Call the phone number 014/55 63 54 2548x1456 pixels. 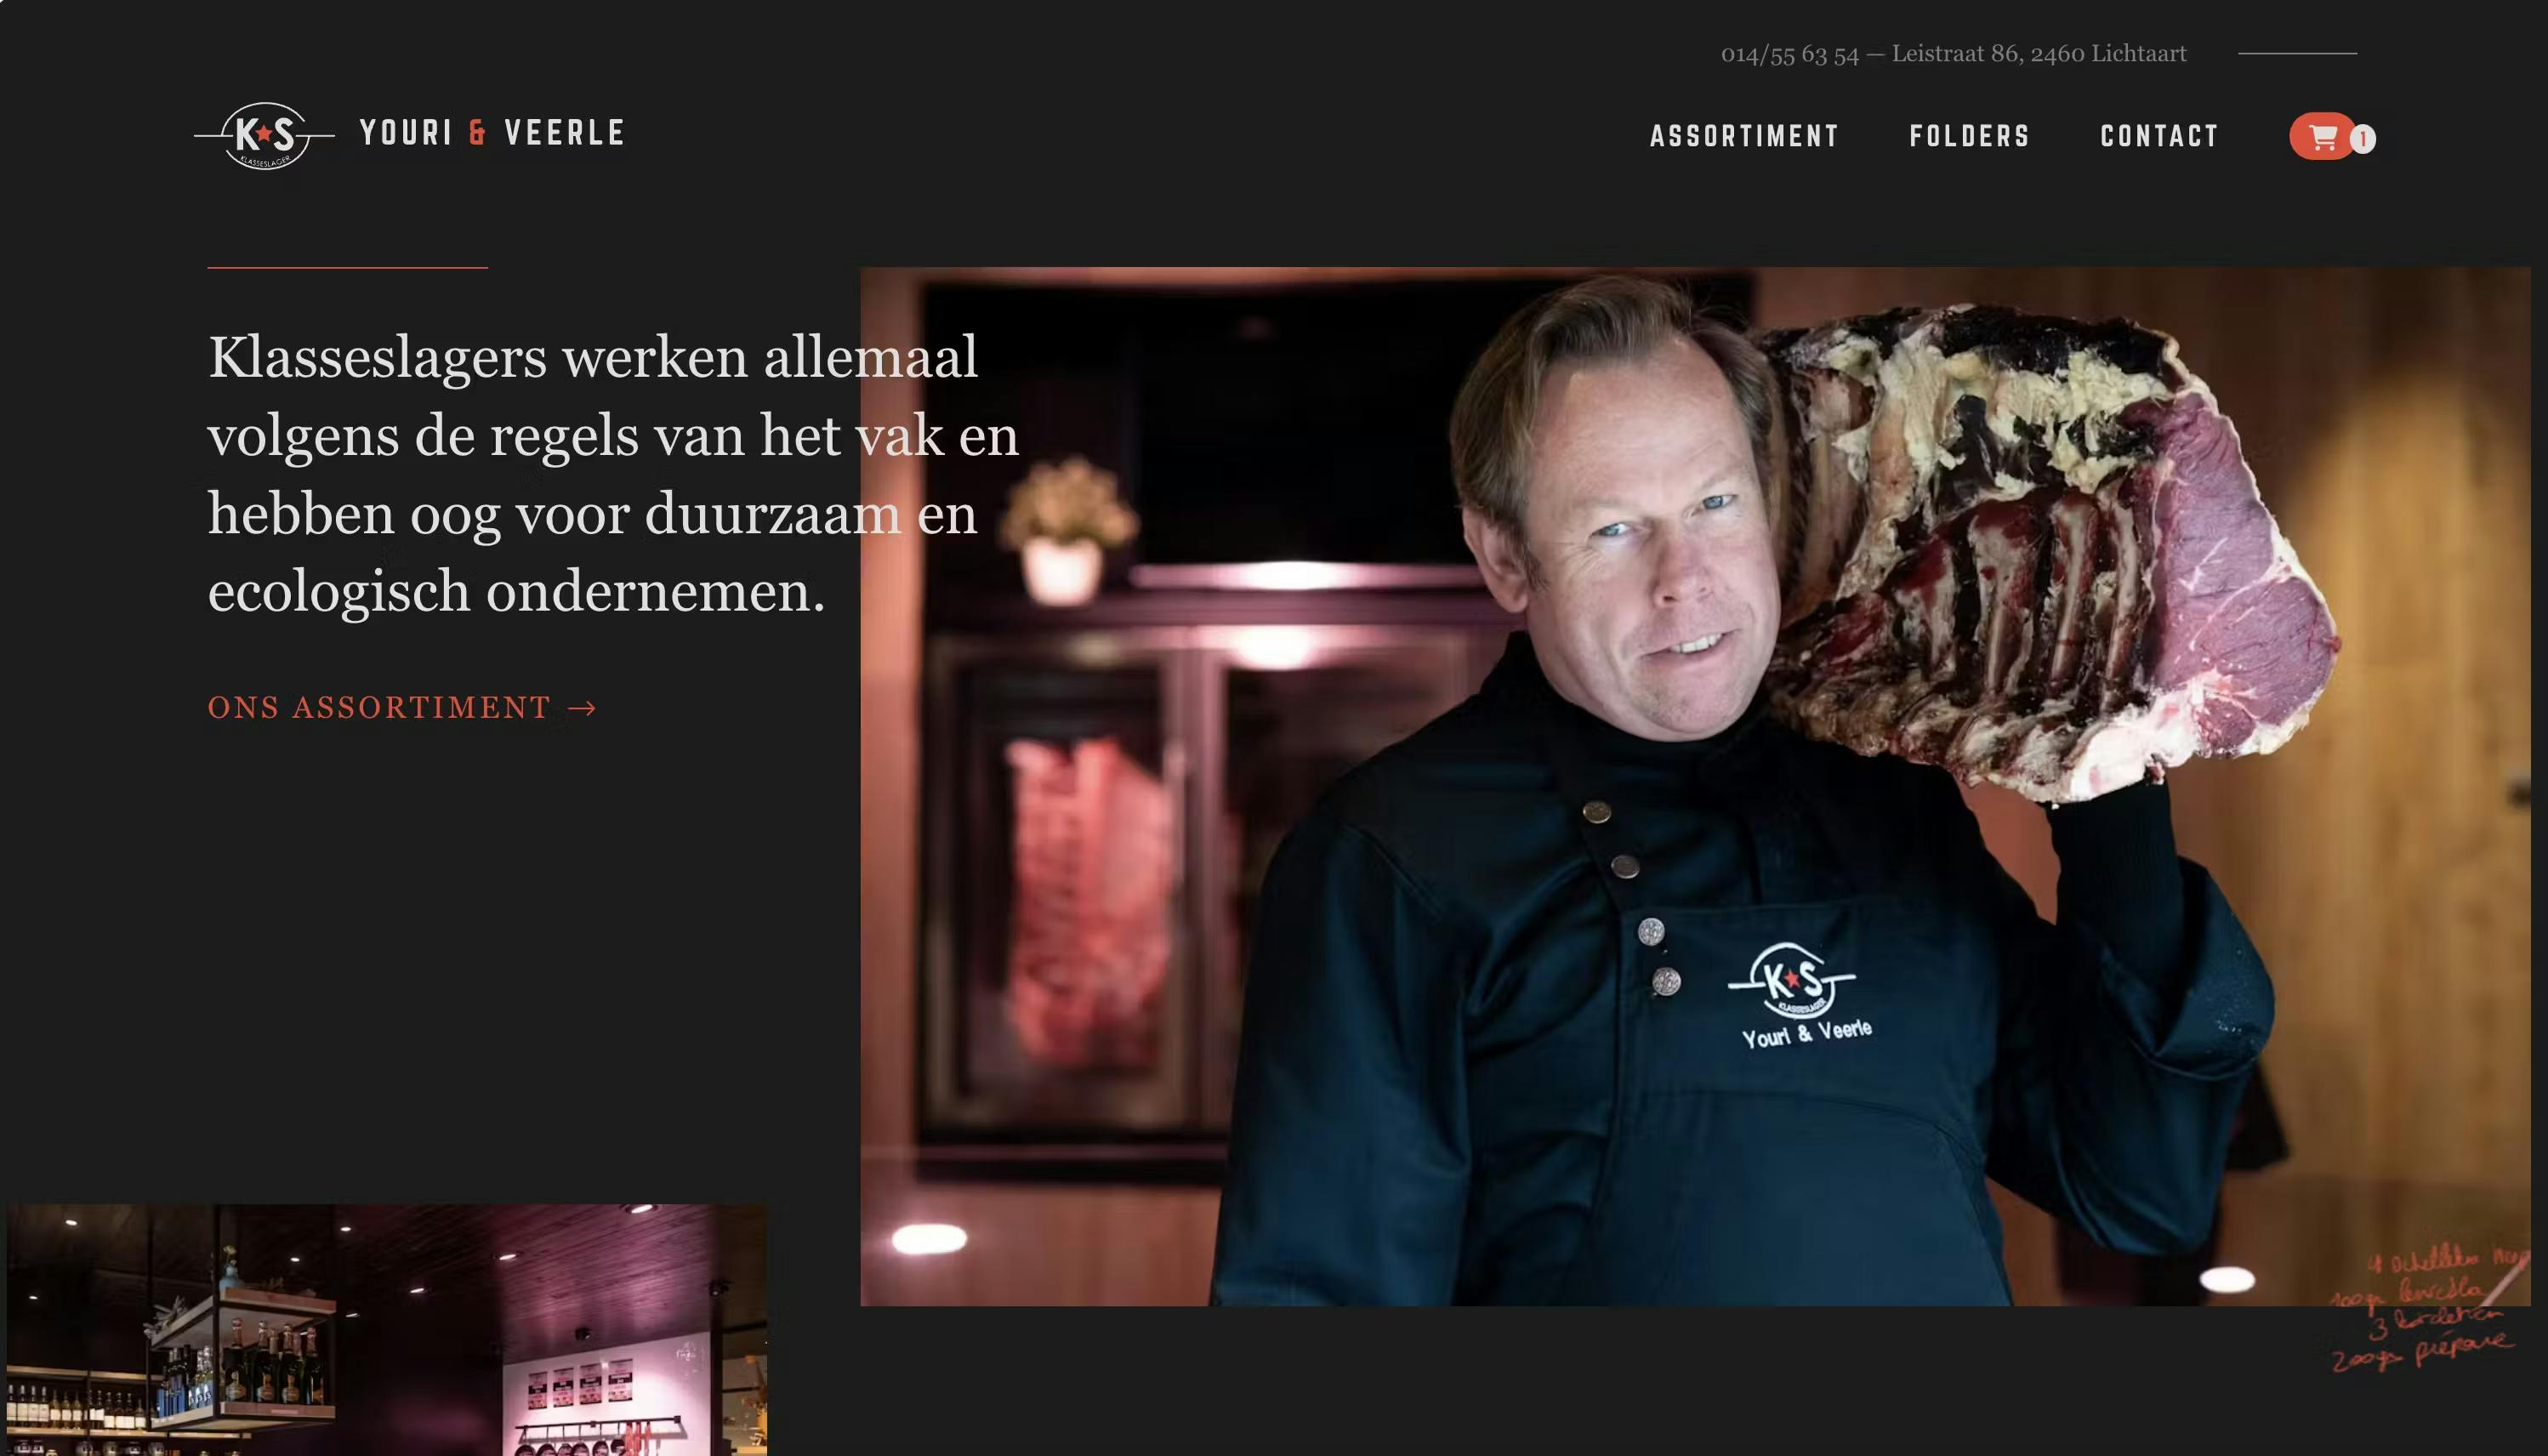pyautogui.click(x=1789, y=54)
